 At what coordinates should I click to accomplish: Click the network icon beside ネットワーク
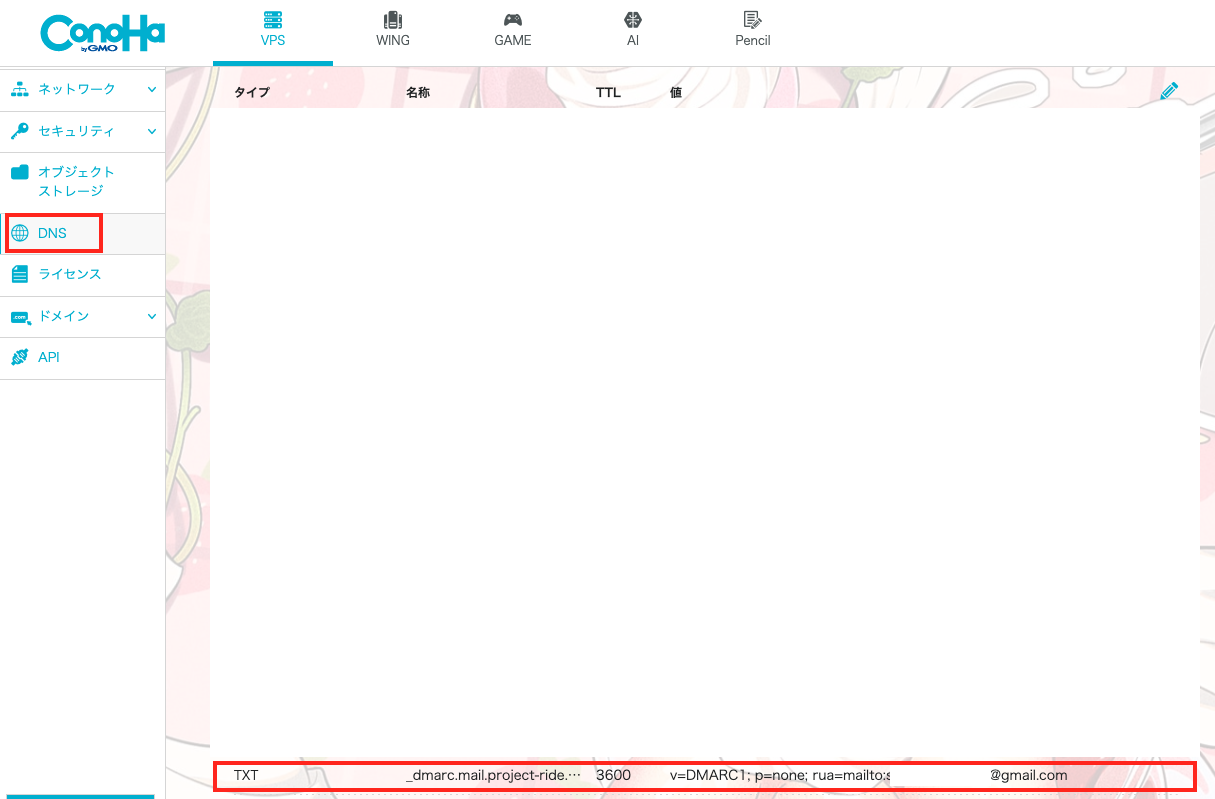pos(20,89)
